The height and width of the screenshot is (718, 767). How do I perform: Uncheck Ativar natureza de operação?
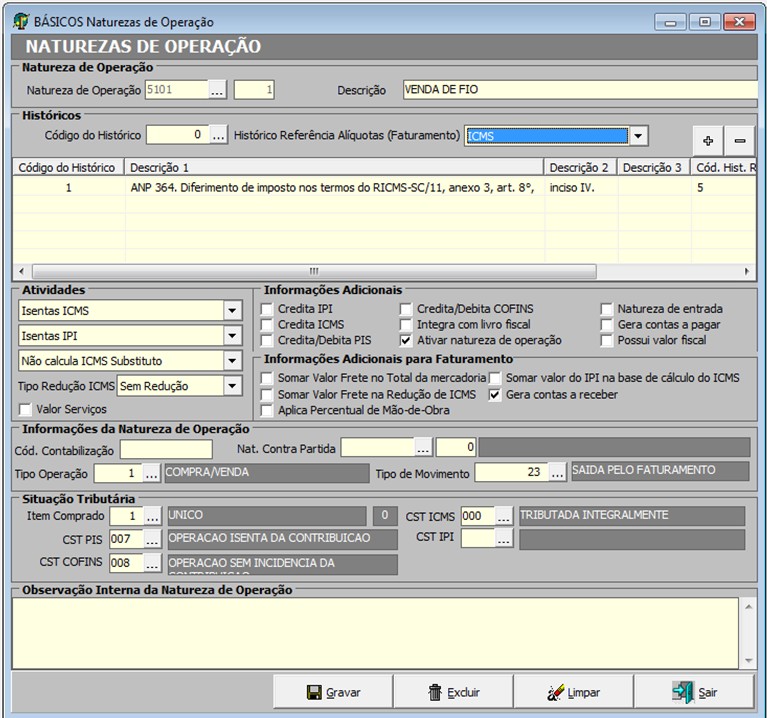(407, 340)
